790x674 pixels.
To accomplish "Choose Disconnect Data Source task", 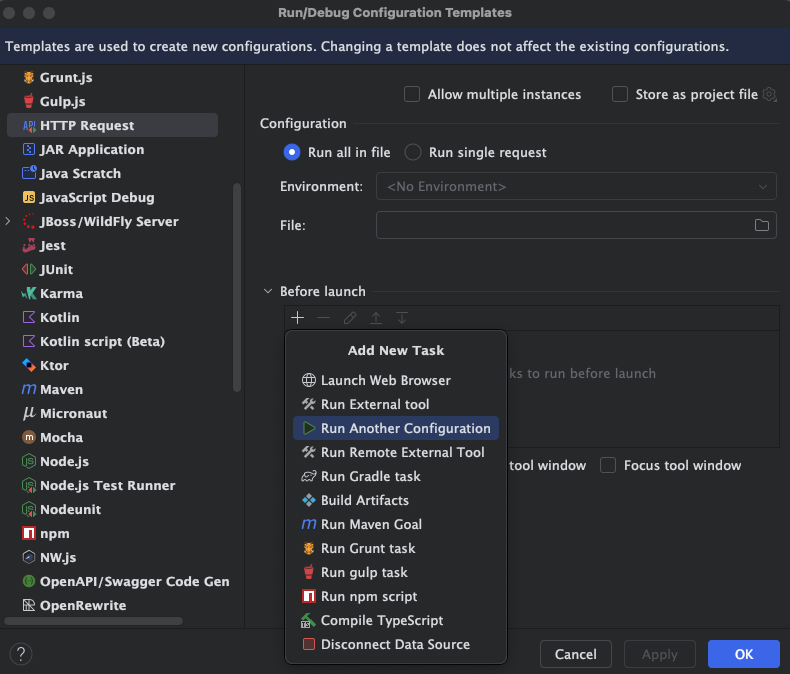I will click(x=396, y=644).
